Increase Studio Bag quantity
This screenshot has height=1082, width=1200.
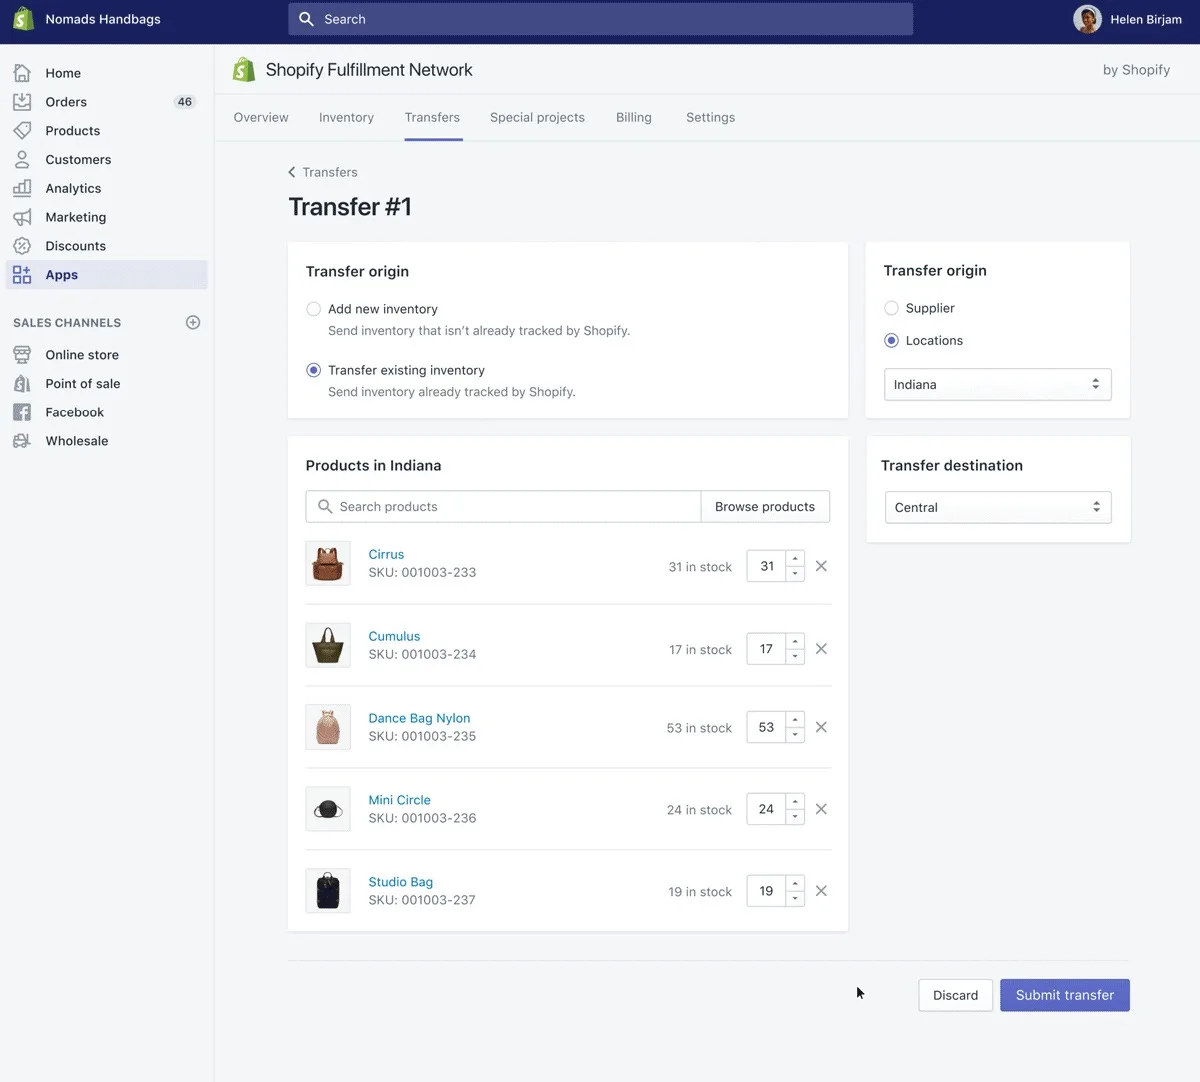(x=795, y=884)
